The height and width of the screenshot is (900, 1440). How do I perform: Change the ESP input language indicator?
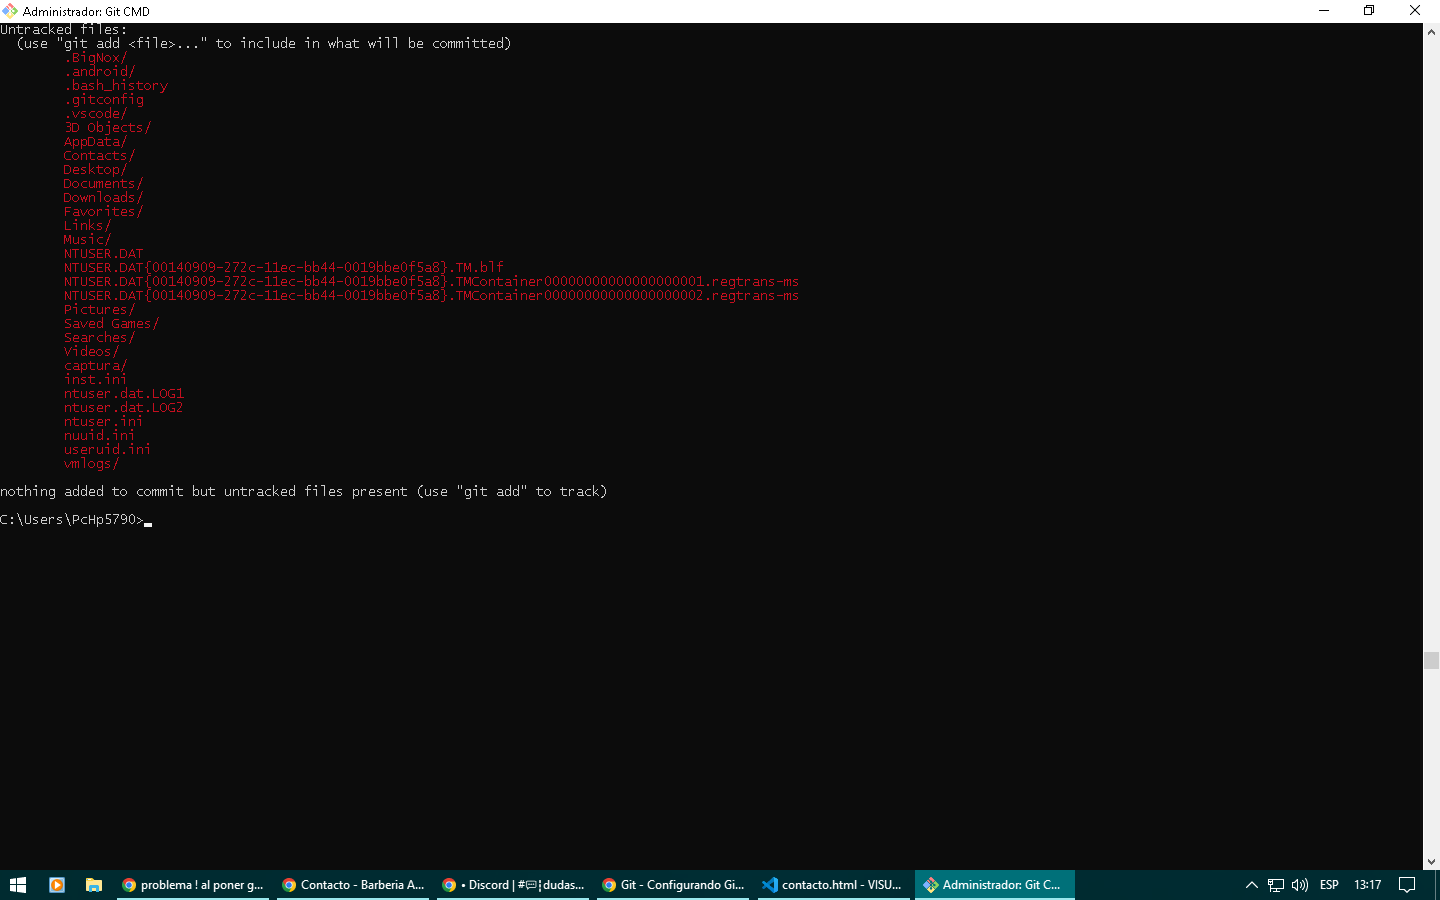point(1329,885)
